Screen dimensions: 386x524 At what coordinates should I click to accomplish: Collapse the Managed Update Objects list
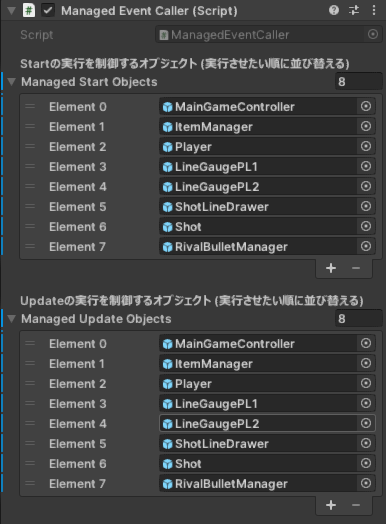[x=11, y=319]
